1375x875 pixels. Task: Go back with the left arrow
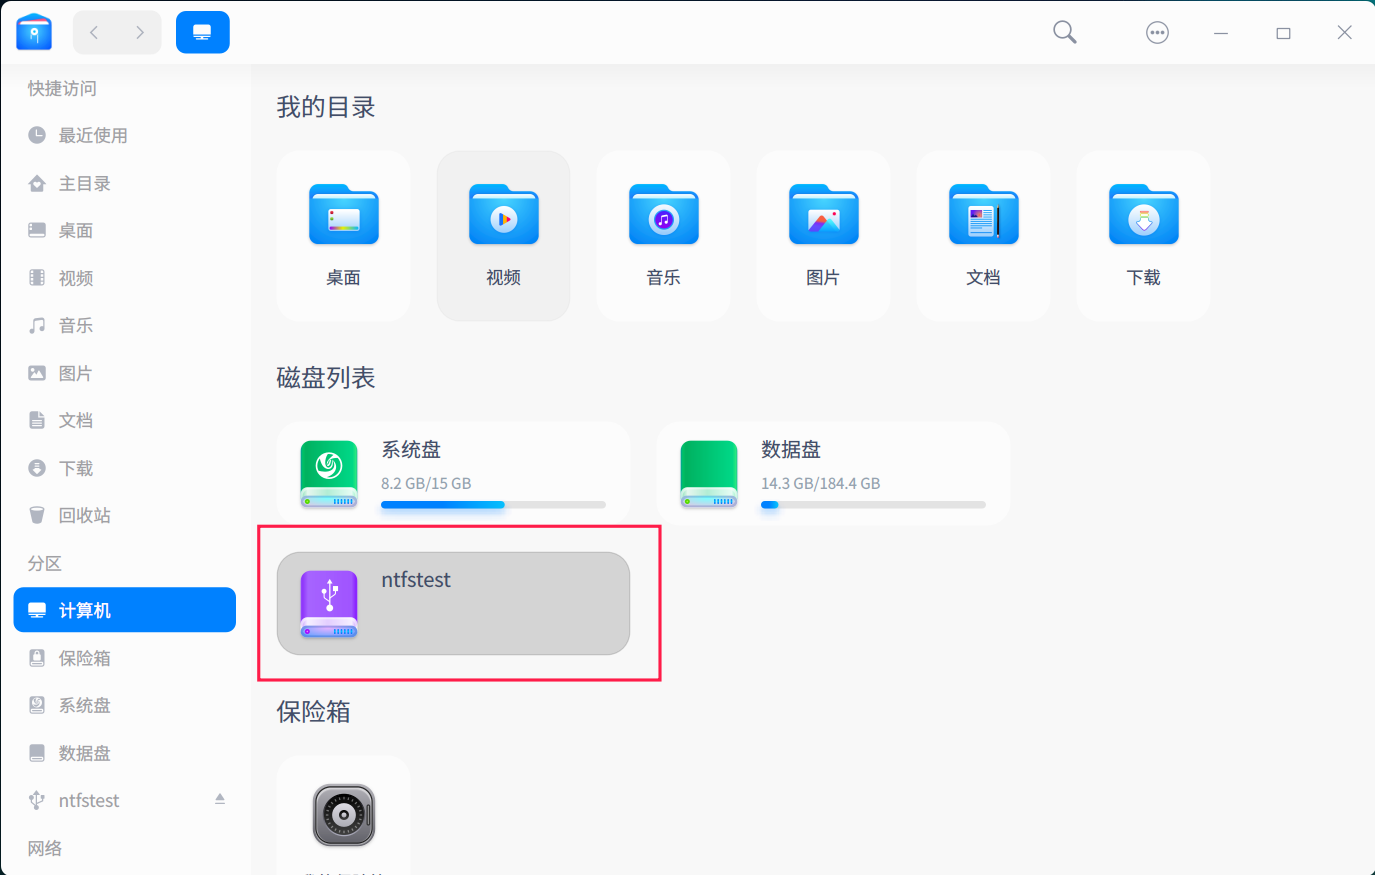(95, 33)
